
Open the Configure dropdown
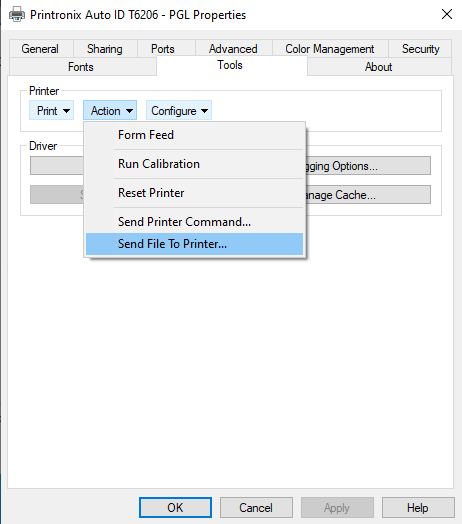[x=179, y=110]
